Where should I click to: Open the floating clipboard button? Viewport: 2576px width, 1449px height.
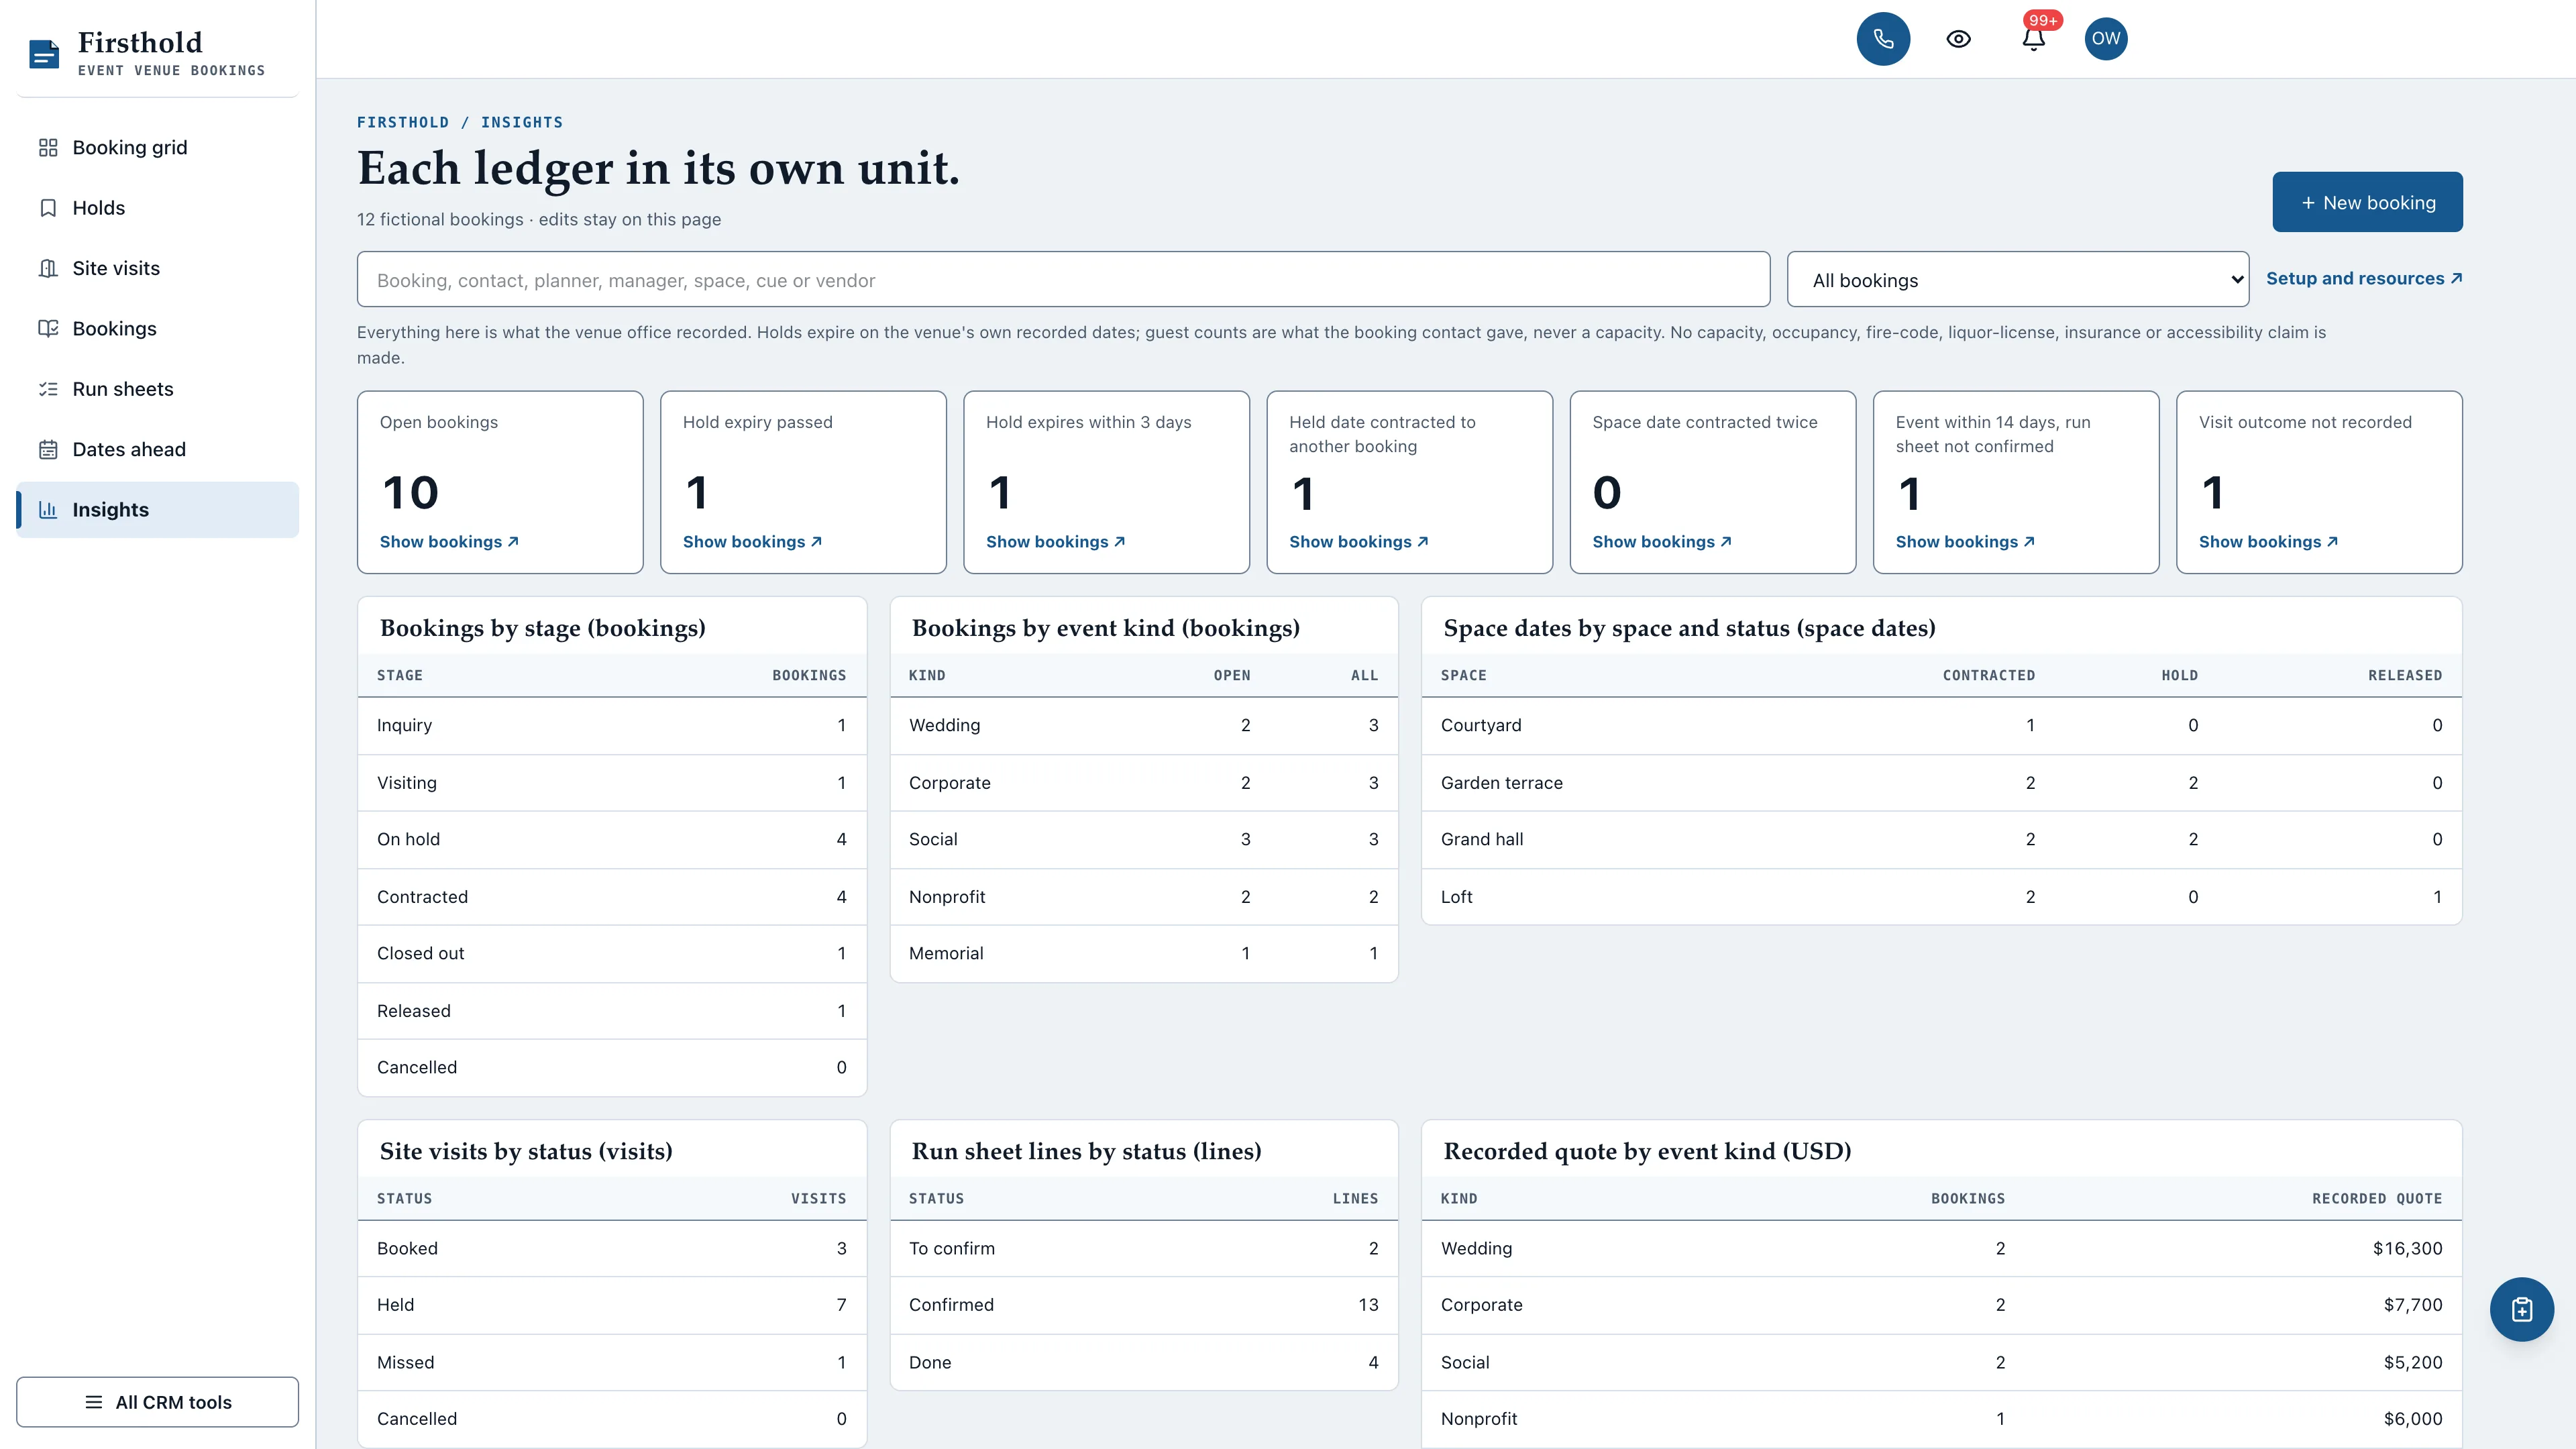[2521, 1309]
